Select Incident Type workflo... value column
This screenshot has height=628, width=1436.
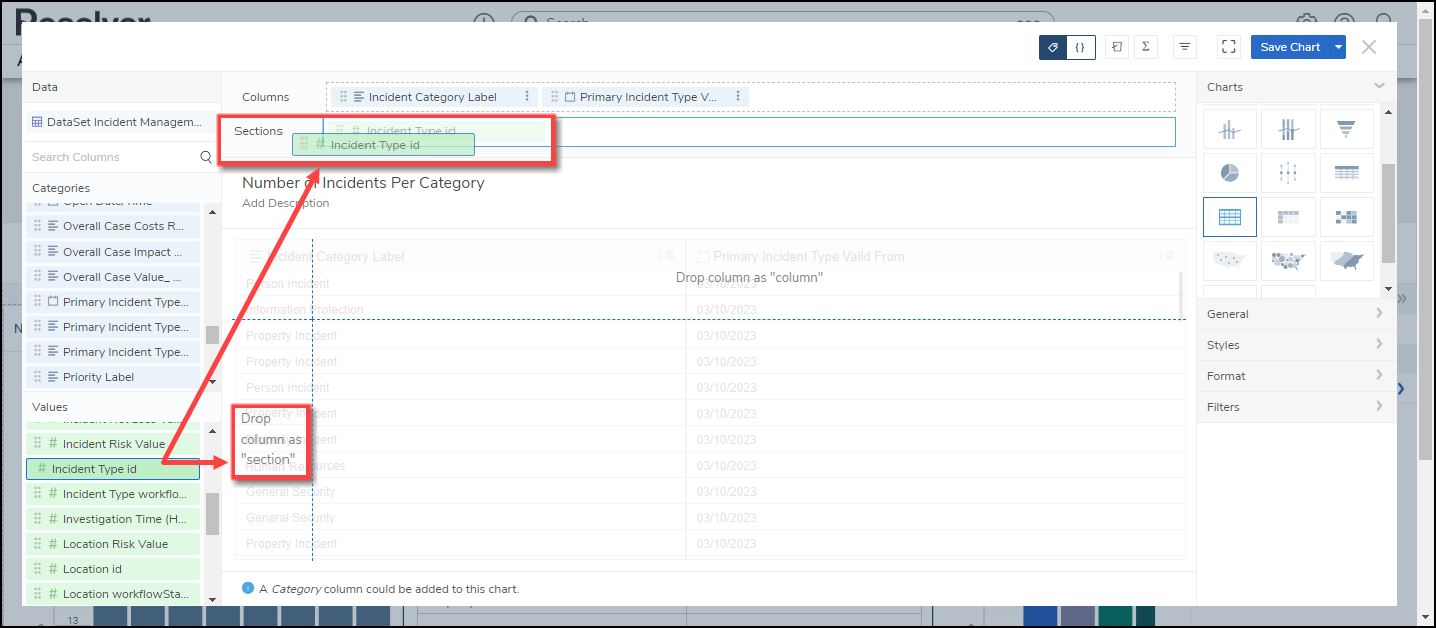(113, 494)
